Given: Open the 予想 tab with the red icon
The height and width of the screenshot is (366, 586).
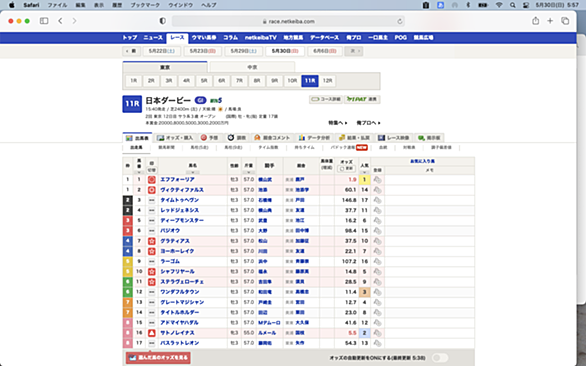Looking at the screenshot, I should point(209,138).
